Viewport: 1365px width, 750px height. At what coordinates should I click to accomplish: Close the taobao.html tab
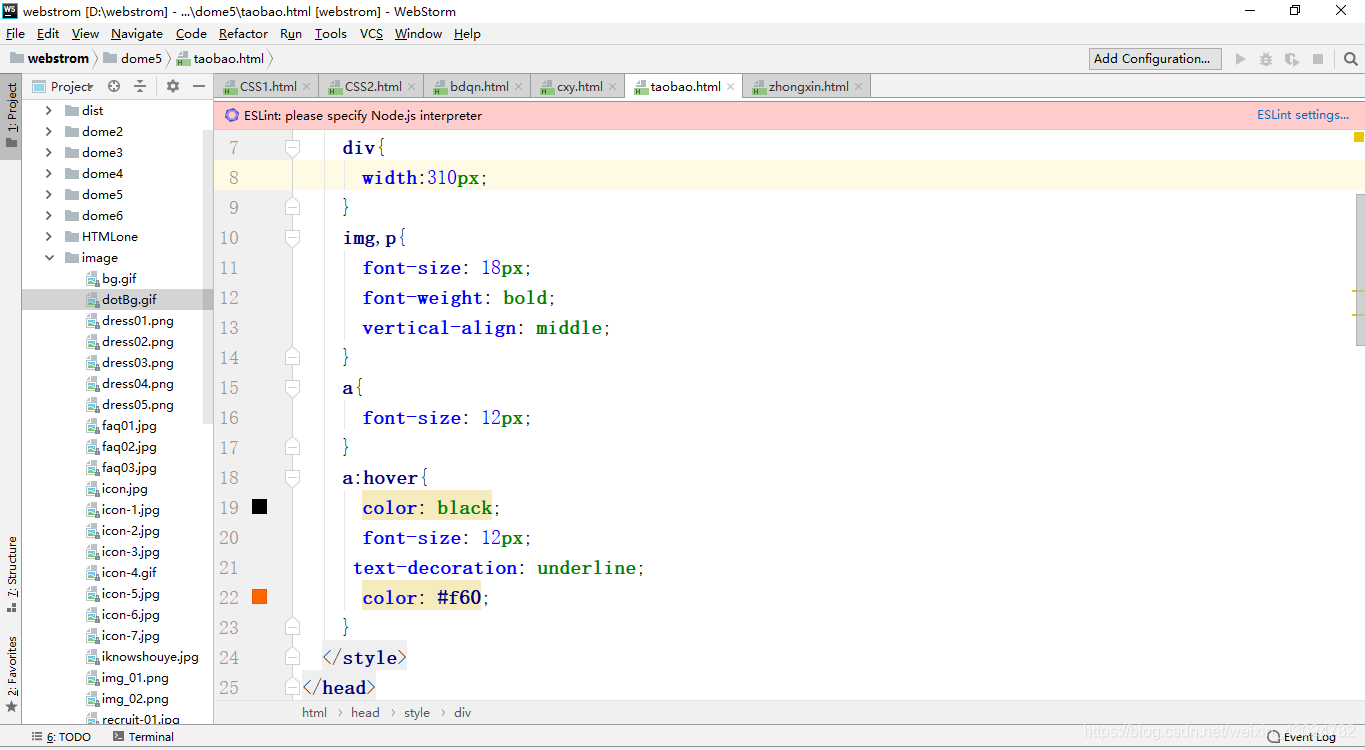pos(731,87)
